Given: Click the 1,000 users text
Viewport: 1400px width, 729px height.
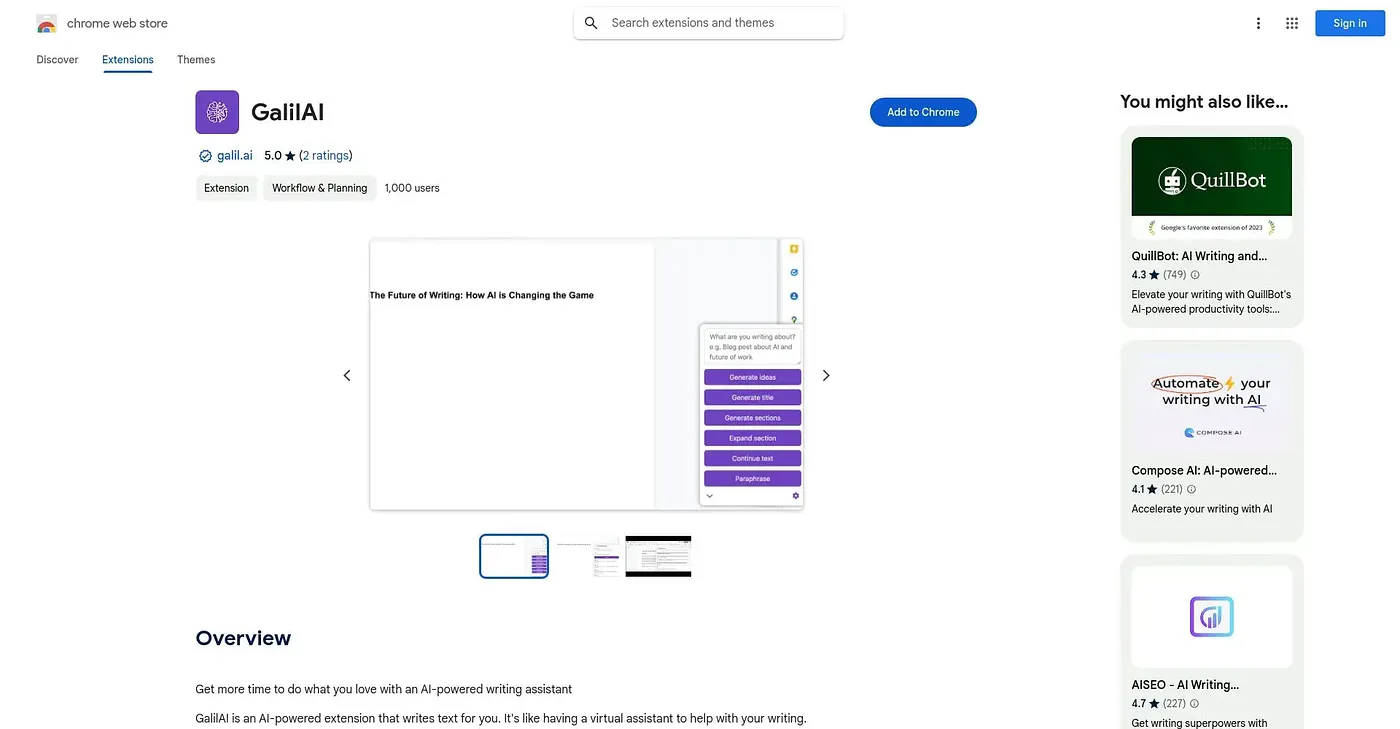Looking at the screenshot, I should 412,188.
